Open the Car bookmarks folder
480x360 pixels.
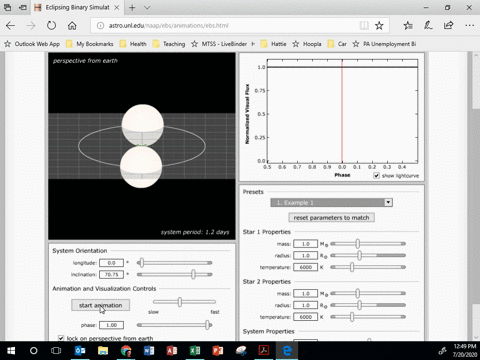click(337, 44)
